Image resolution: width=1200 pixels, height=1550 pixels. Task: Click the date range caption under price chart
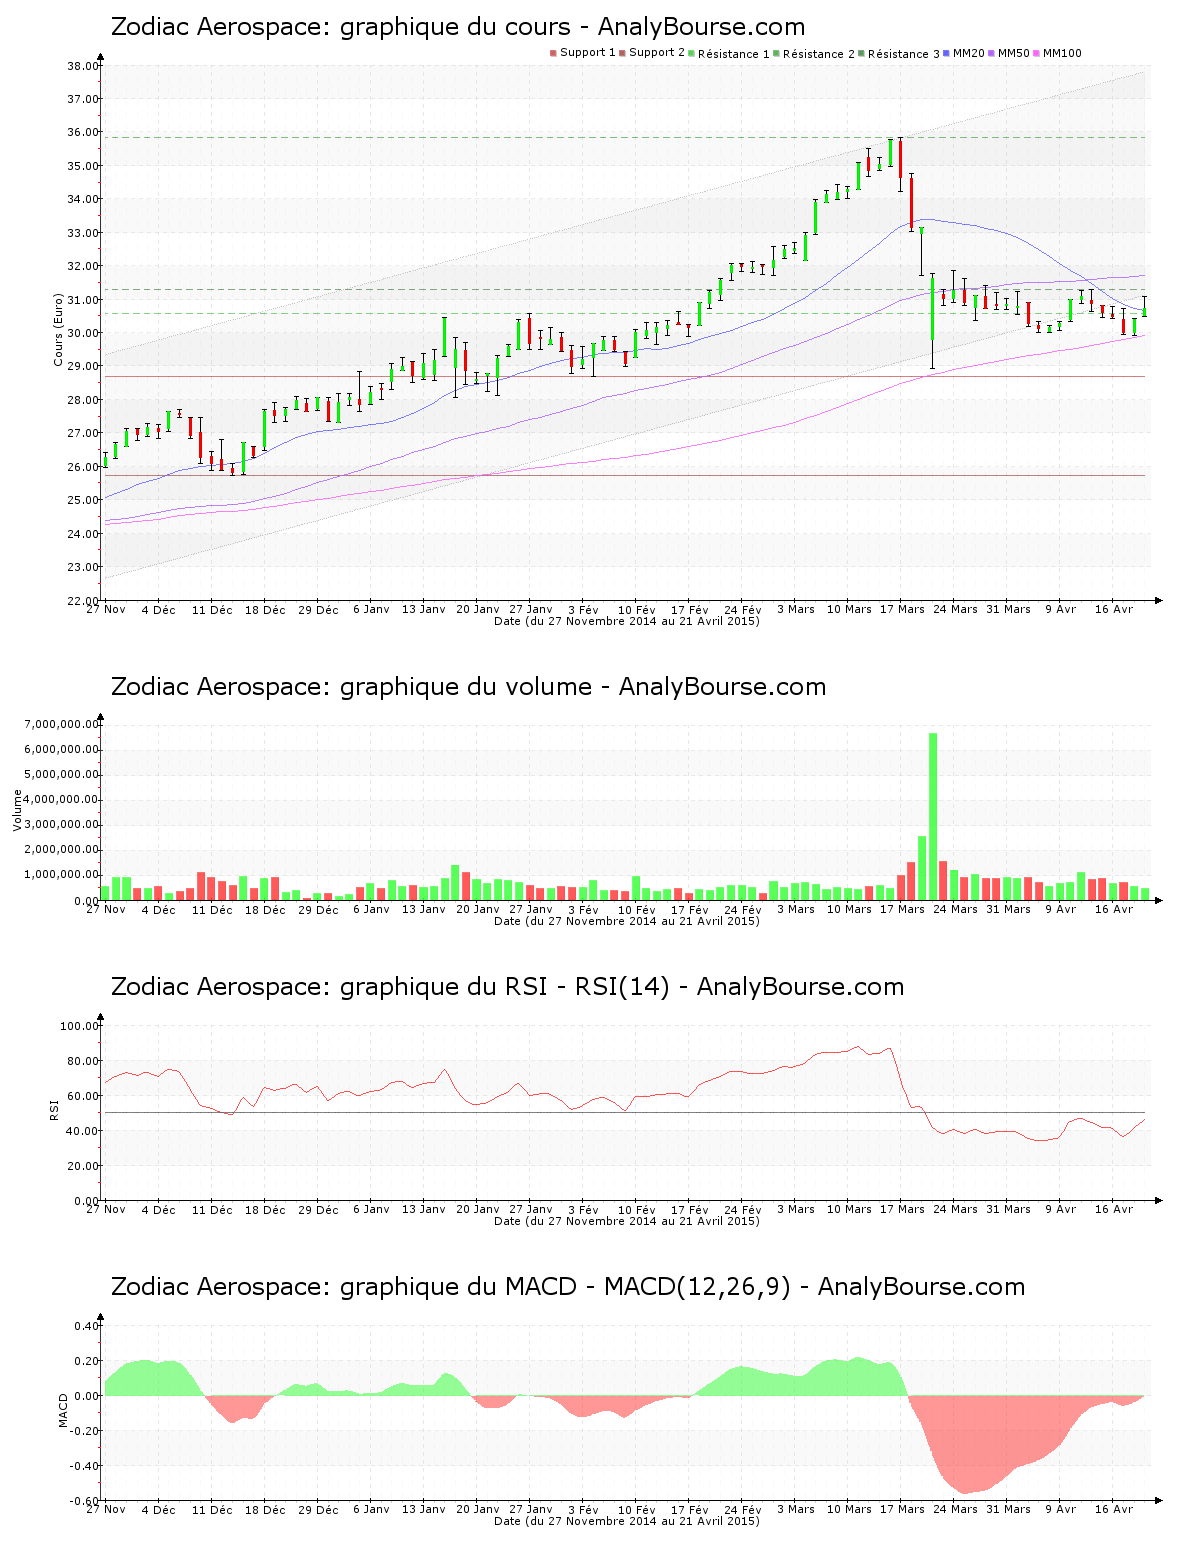pyautogui.click(x=627, y=621)
